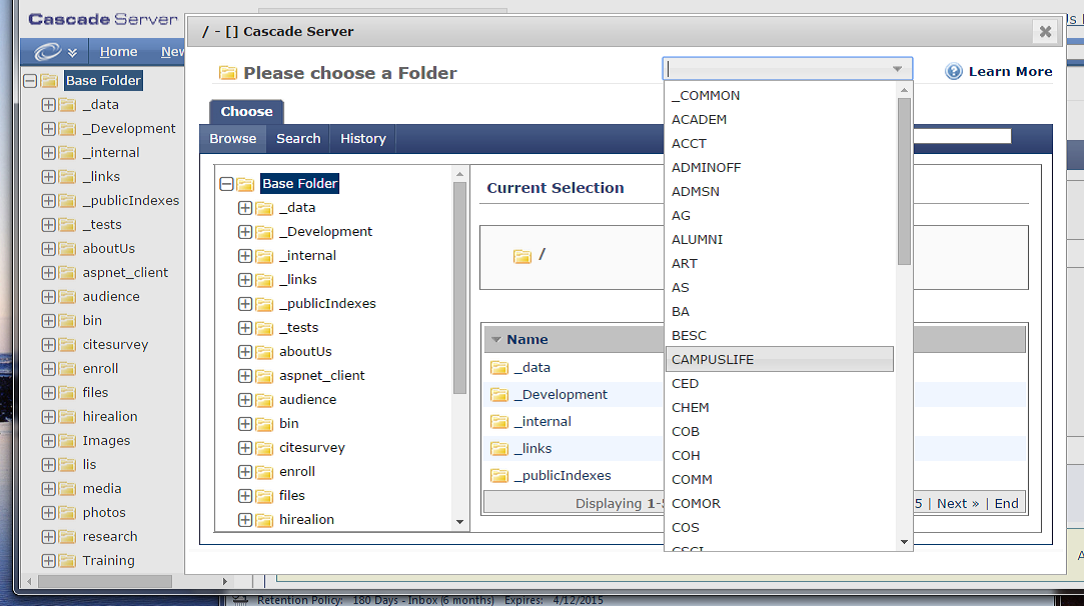Click the aboutUs folder icon in dialog tree
The height and width of the screenshot is (606, 1084).
point(264,352)
